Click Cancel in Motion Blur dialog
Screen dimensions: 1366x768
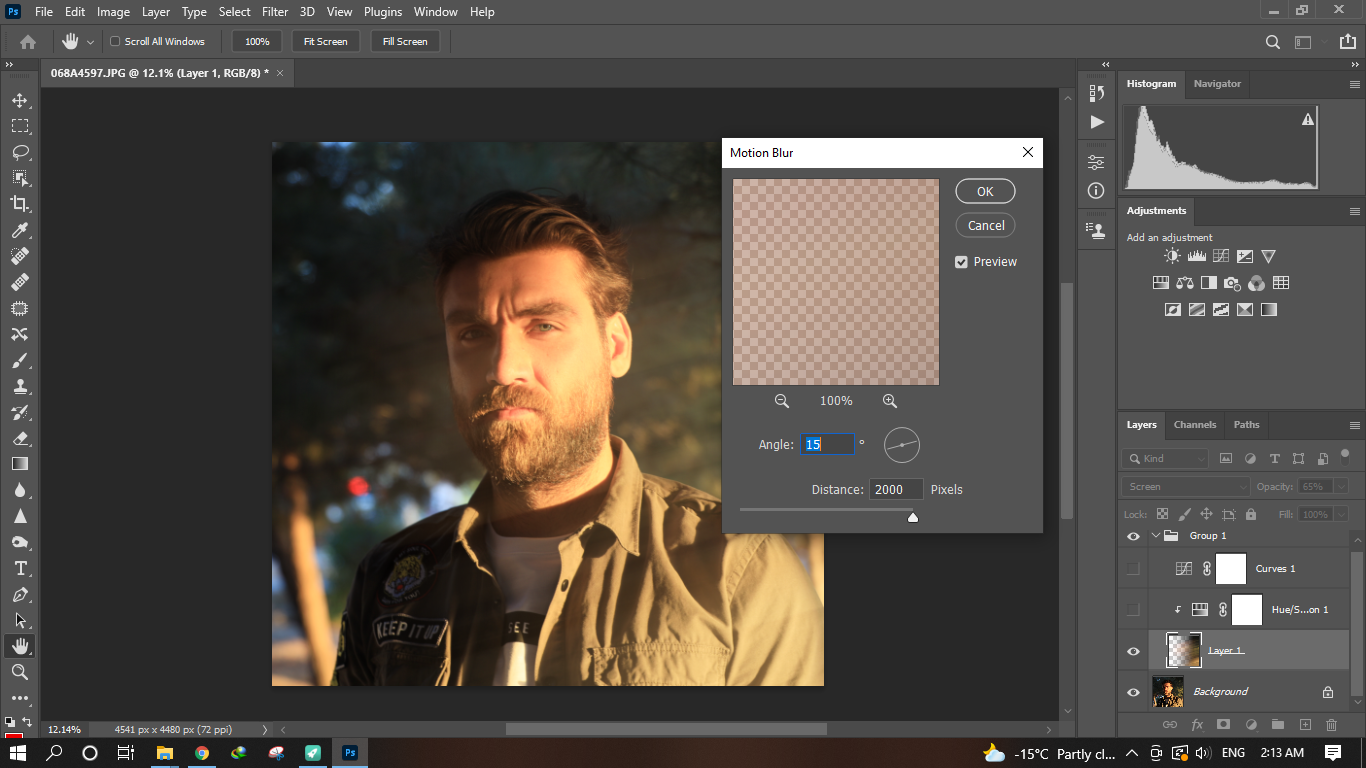point(985,226)
